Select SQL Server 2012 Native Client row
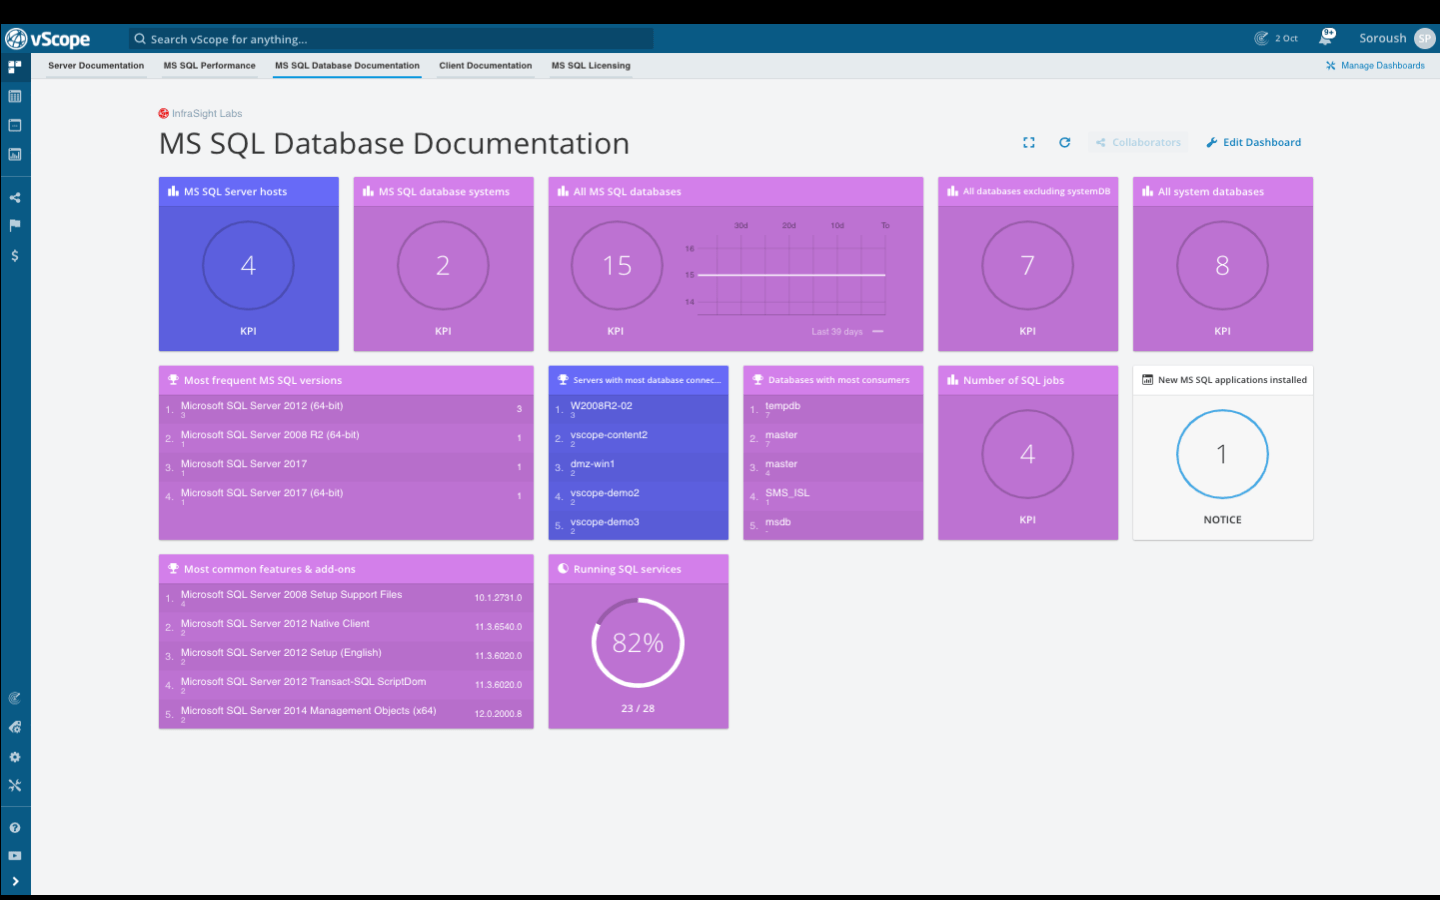This screenshot has width=1440, height=900. pos(346,627)
